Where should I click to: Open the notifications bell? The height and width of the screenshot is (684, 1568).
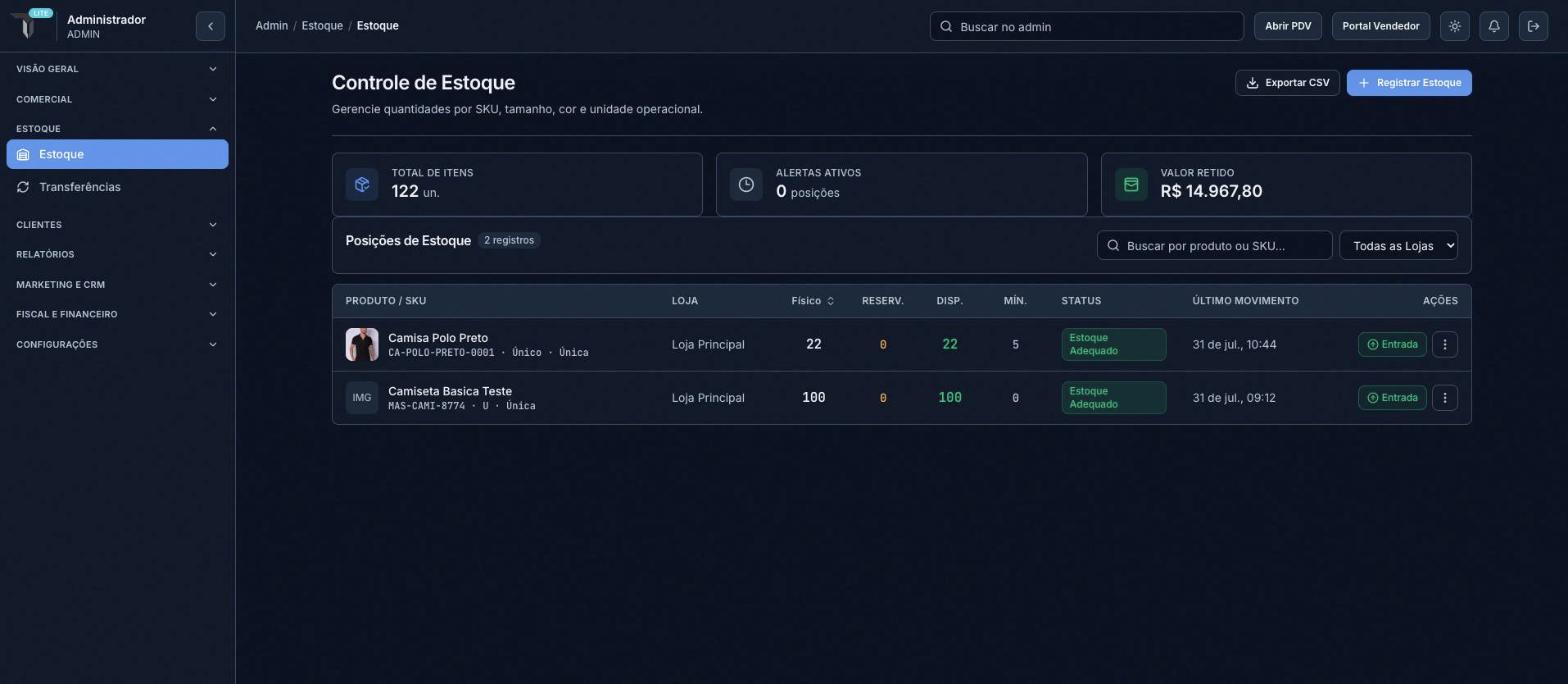coord(1494,26)
